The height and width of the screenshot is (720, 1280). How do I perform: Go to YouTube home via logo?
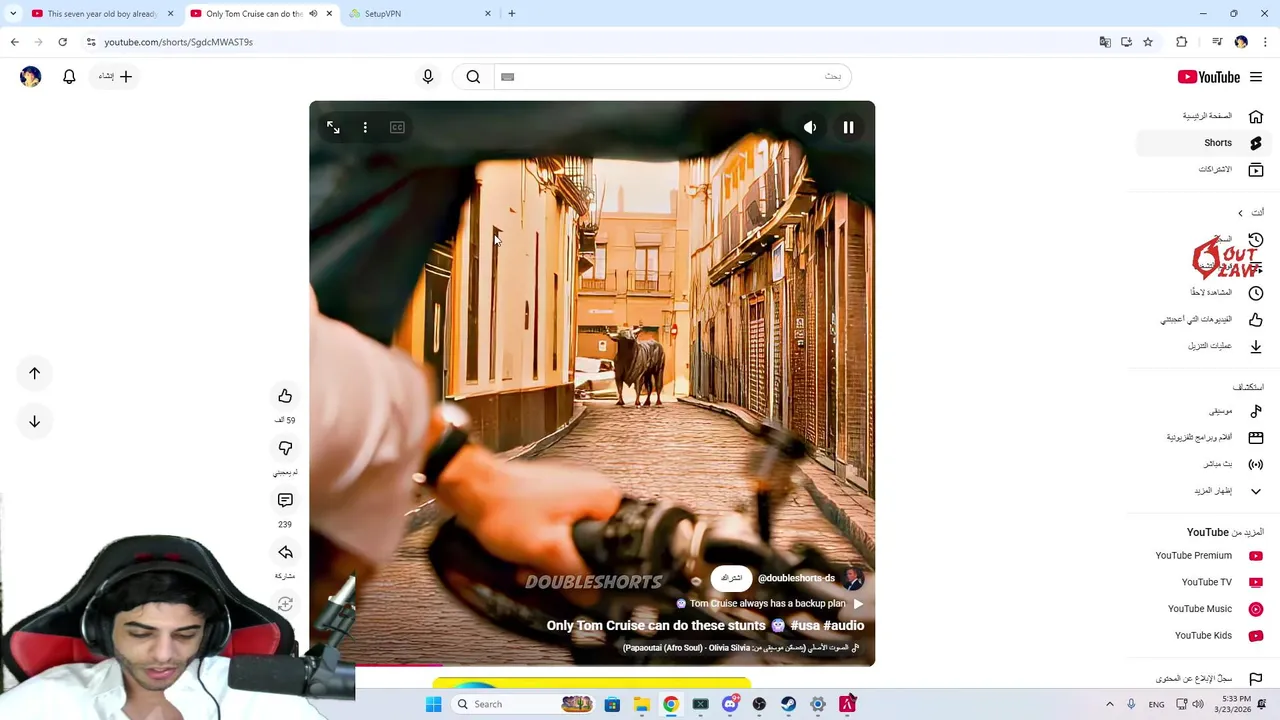pos(1209,77)
